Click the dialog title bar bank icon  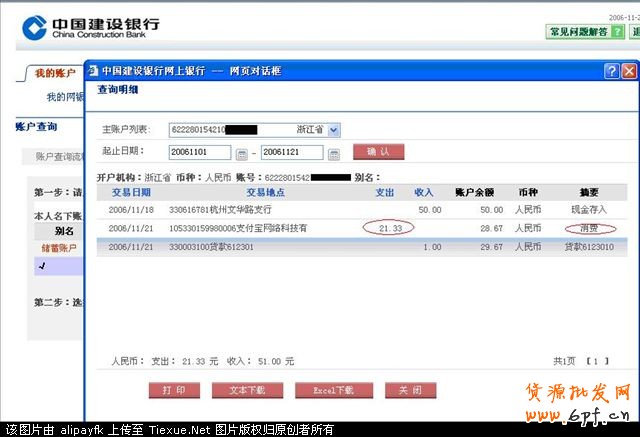pyautogui.click(x=94, y=71)
